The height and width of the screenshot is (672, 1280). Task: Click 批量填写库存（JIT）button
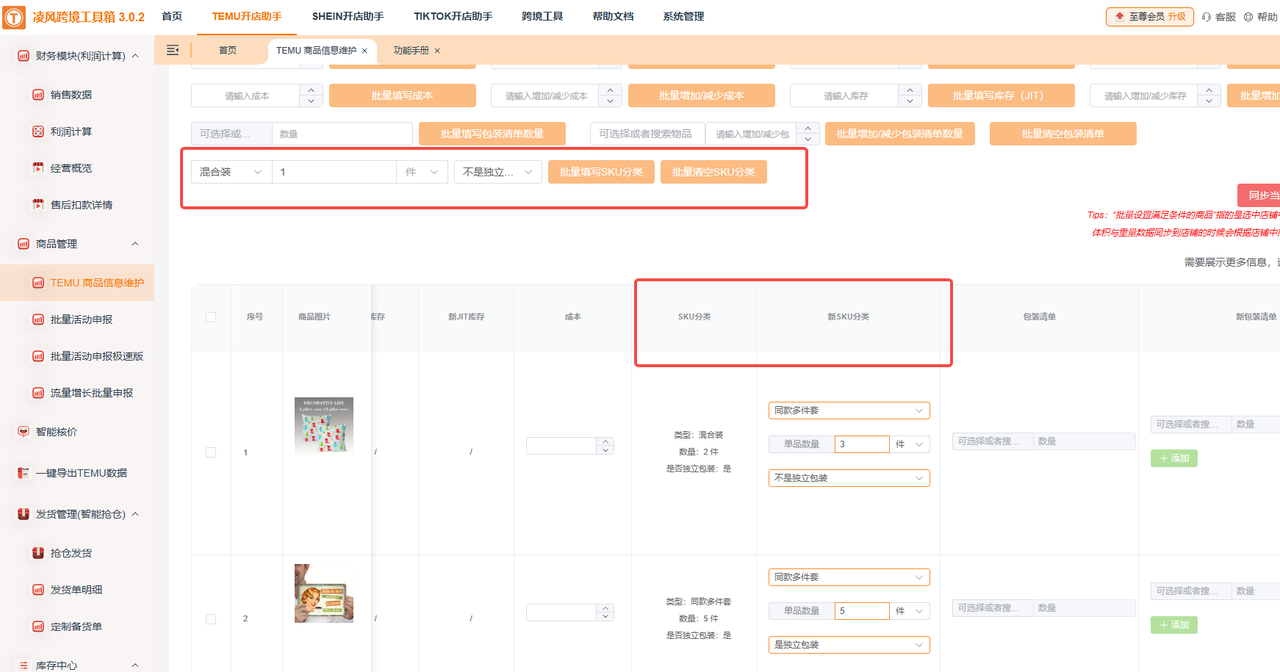pos(1001,95)
